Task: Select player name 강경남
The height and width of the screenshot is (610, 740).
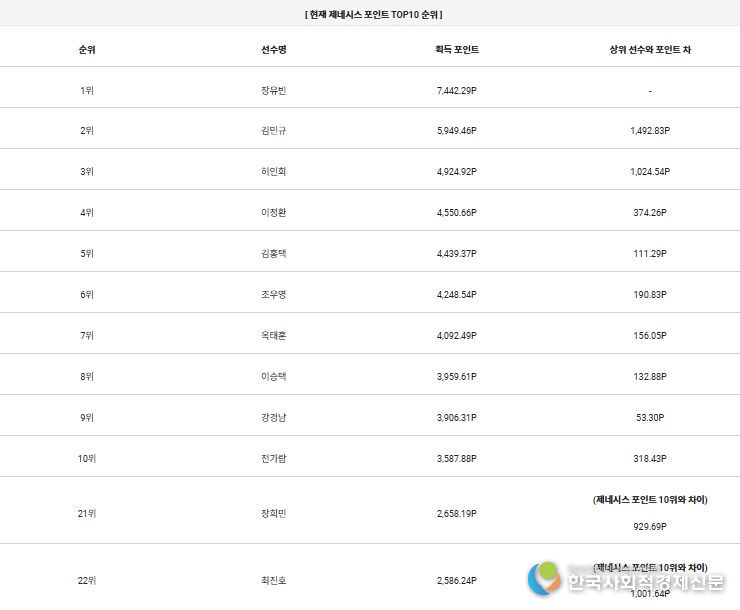Action: click(274, 418)
